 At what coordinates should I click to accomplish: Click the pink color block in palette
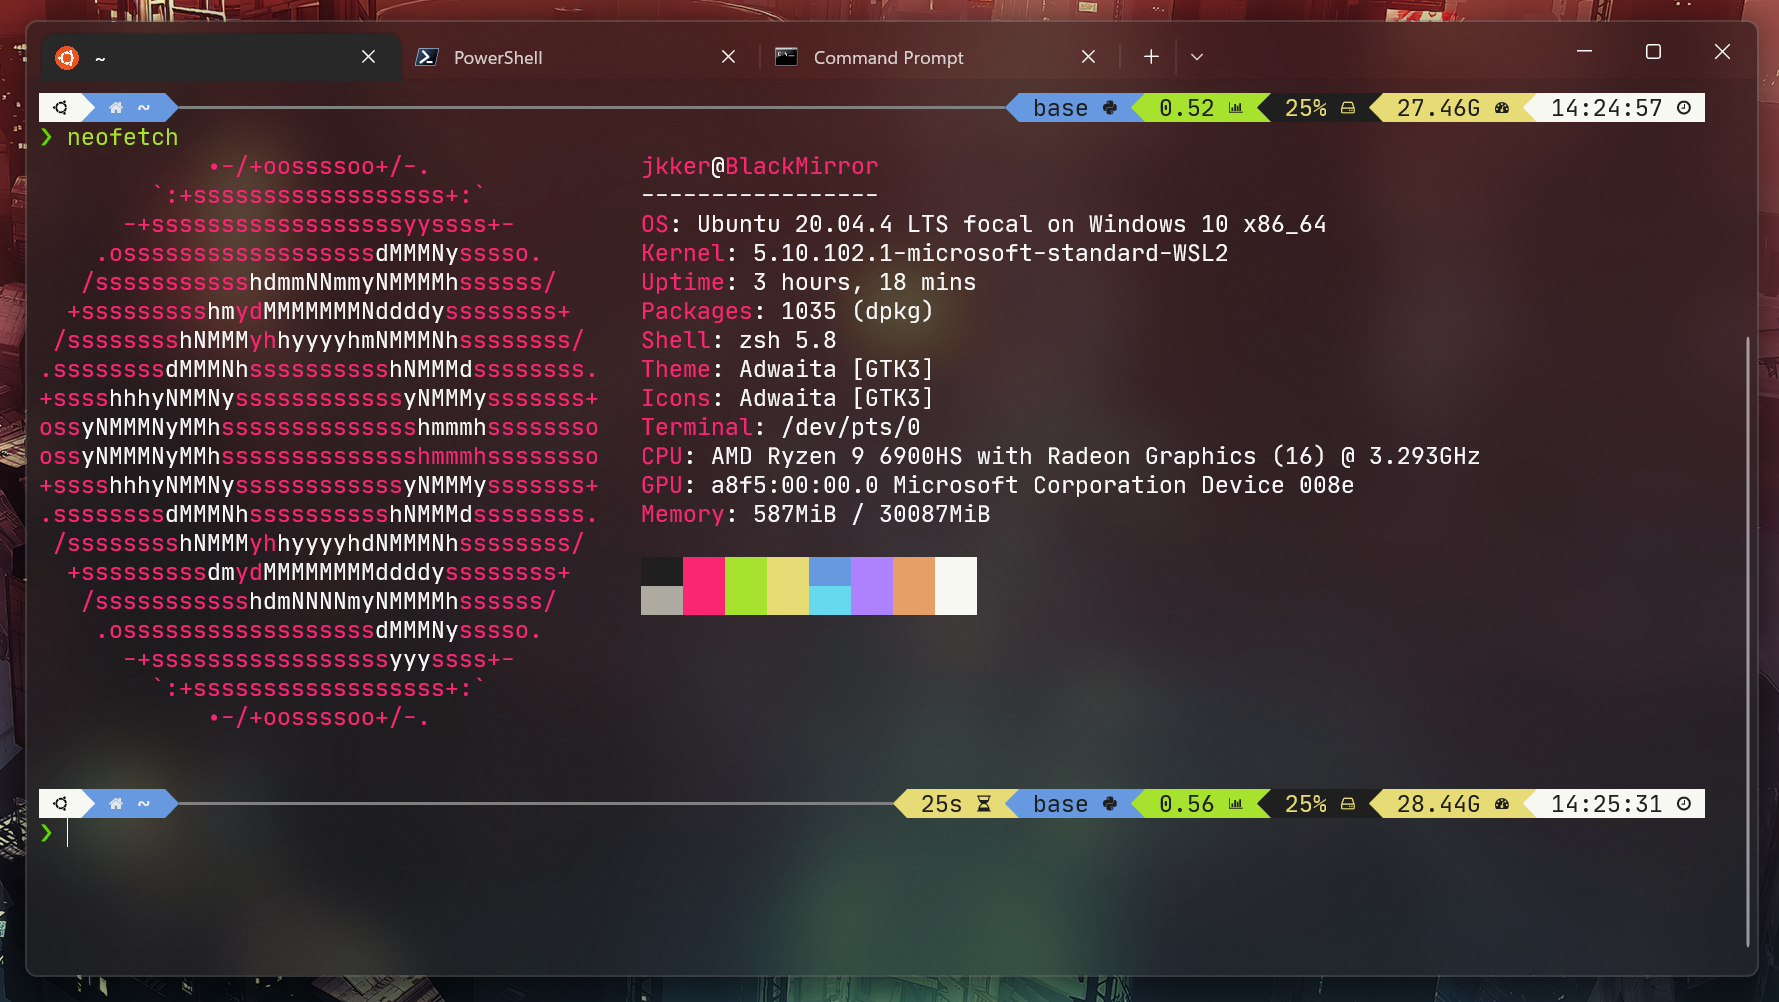tap(704, 586)
